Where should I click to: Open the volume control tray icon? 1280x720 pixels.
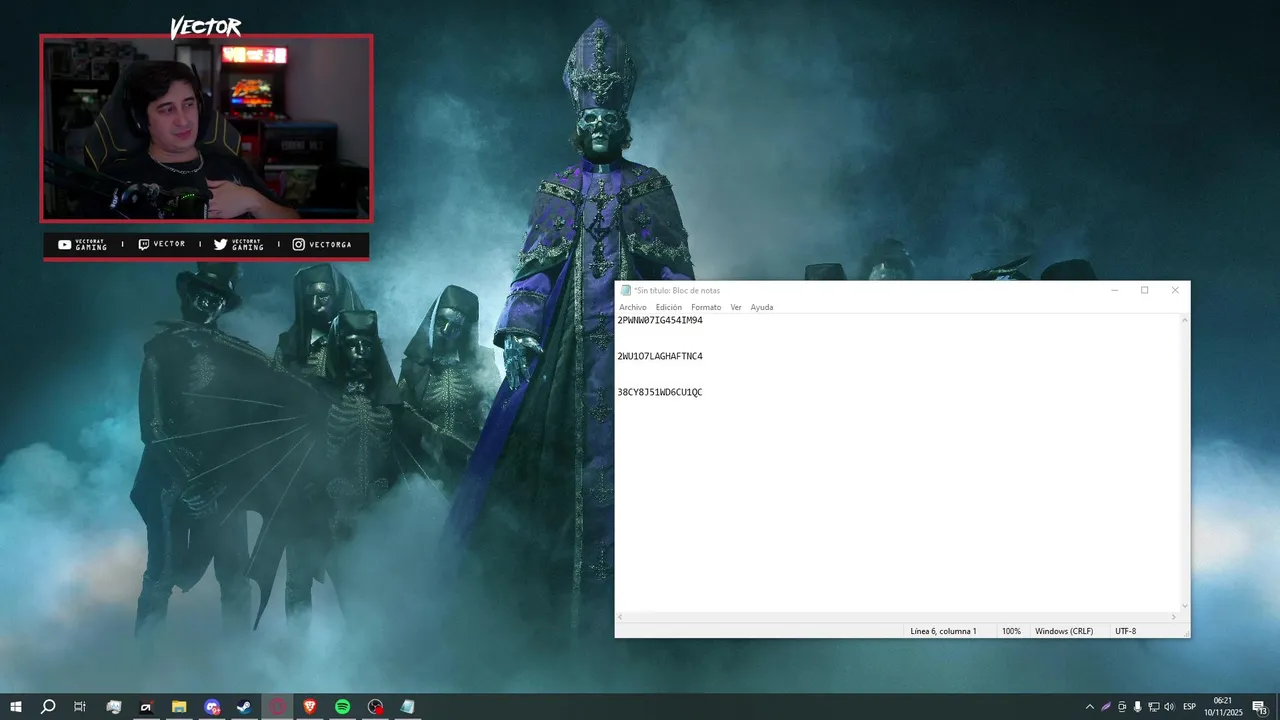pyautogui.click(x=1170, y=707)
